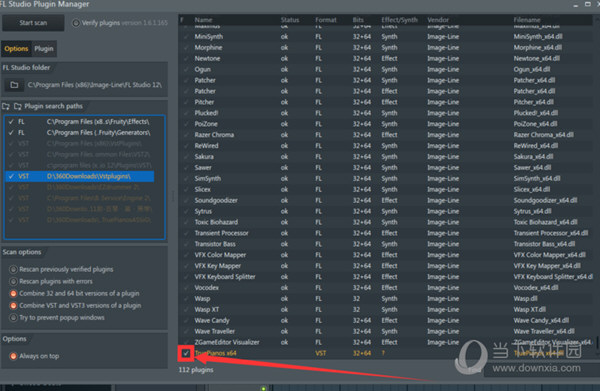Open the FL Studio folder browse icon
This screenshot has width=600, height=391.
tap(14, 85)
